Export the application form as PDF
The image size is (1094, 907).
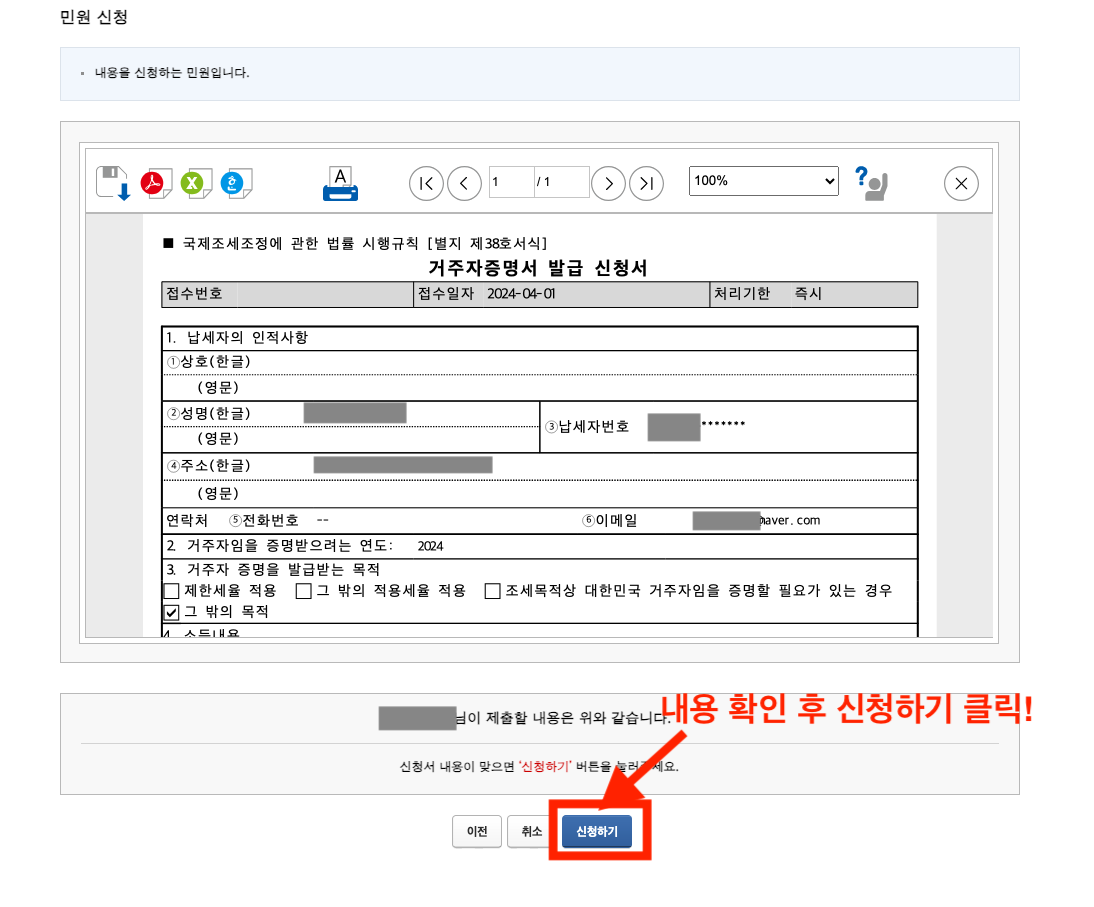pyautogui.click(x=156, y=183)
